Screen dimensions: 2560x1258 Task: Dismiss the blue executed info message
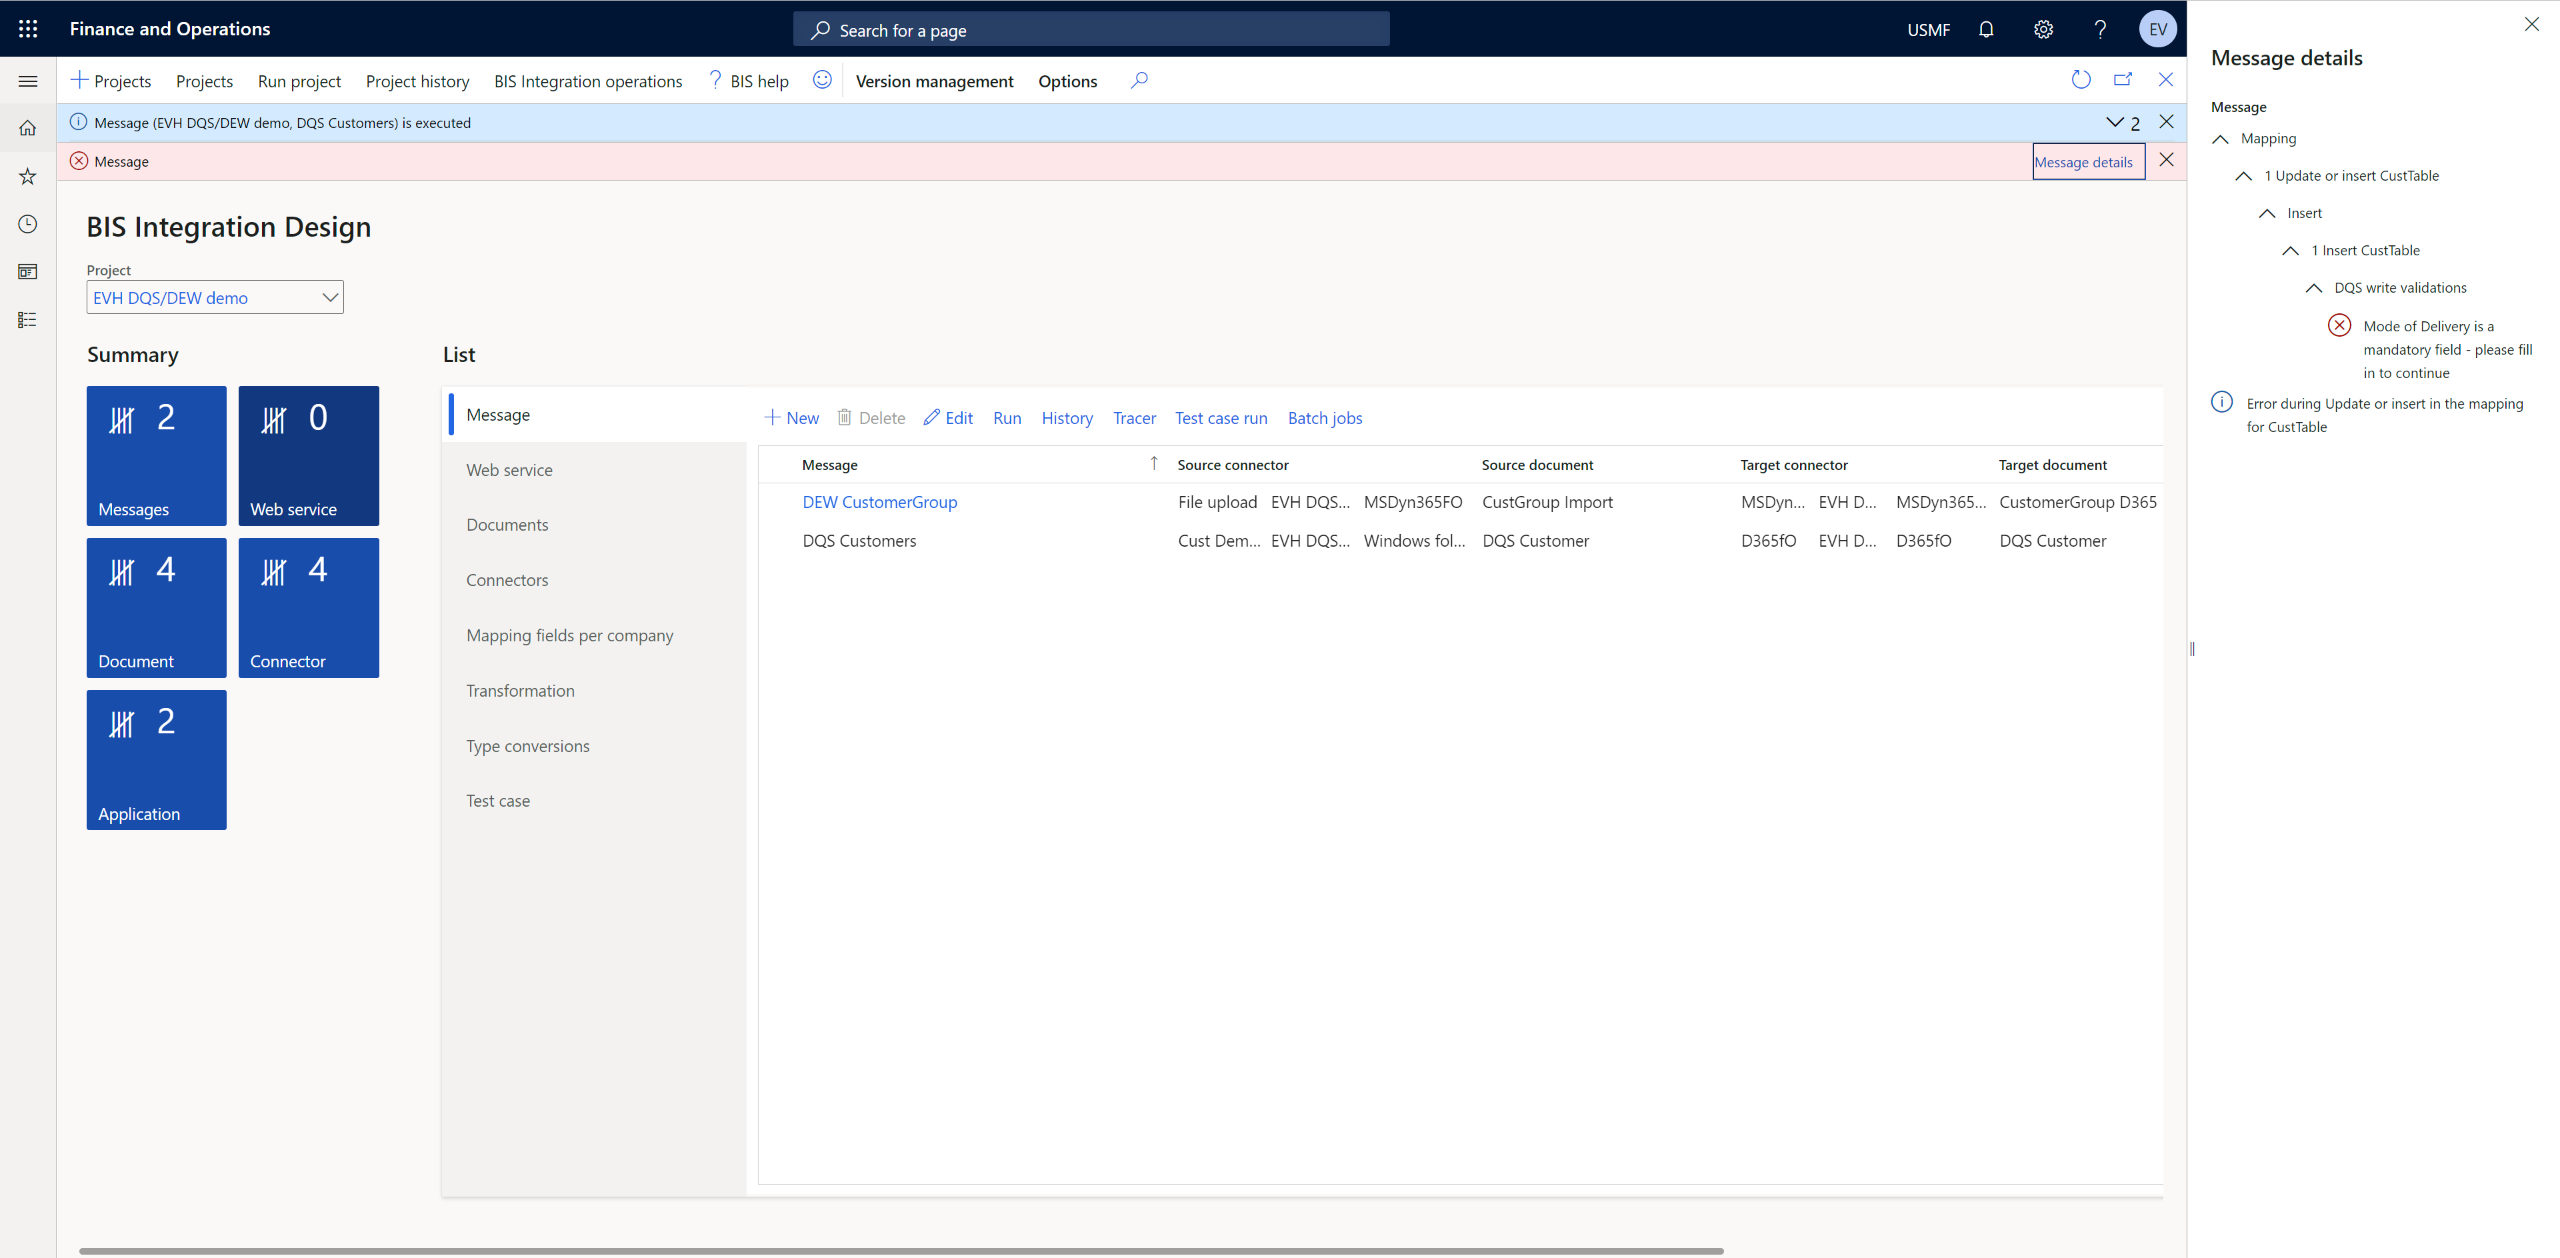pos(2166,122)
